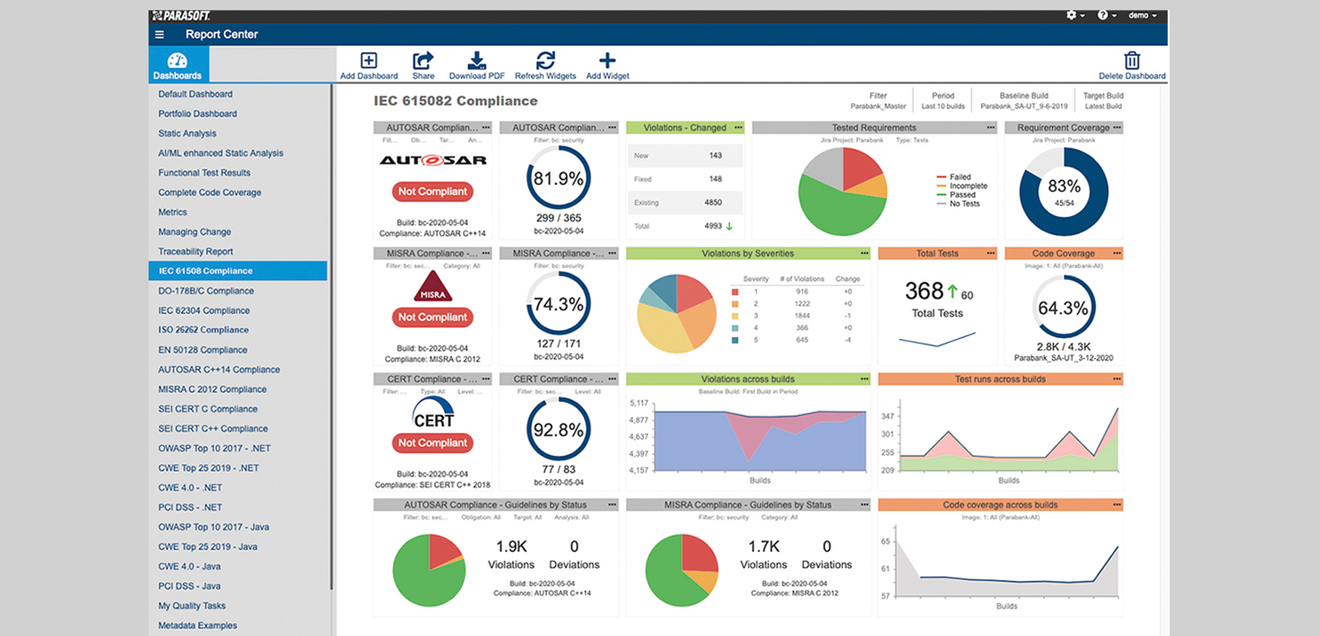The height and width of the screenshot is (636, 1320).
Task: Go to Metrics dashboard
Action: point(172,212)
